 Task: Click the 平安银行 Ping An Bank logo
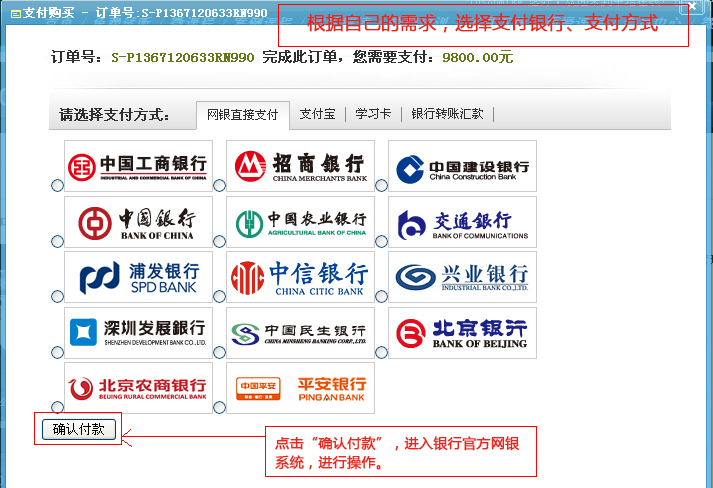click(301, 388)
